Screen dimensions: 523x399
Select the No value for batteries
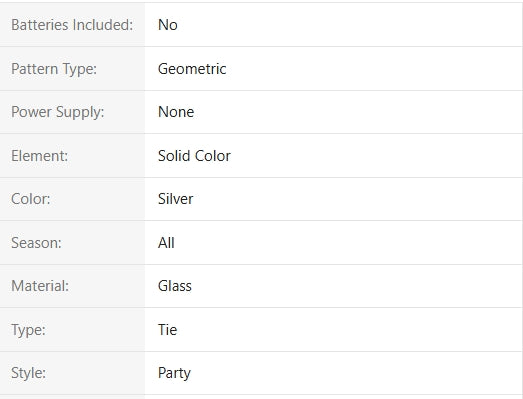167,25
